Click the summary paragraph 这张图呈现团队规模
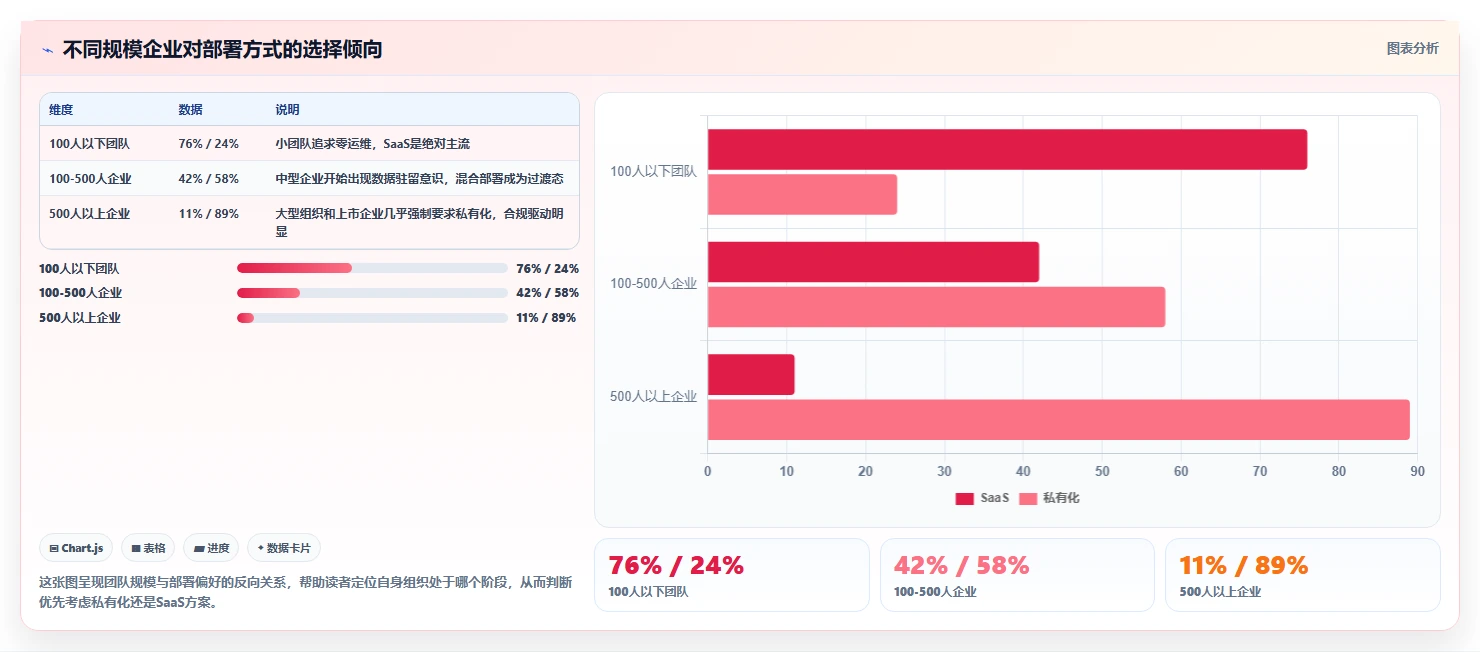1480x652 pixels. pyautogui.click(x=305, y=592)
